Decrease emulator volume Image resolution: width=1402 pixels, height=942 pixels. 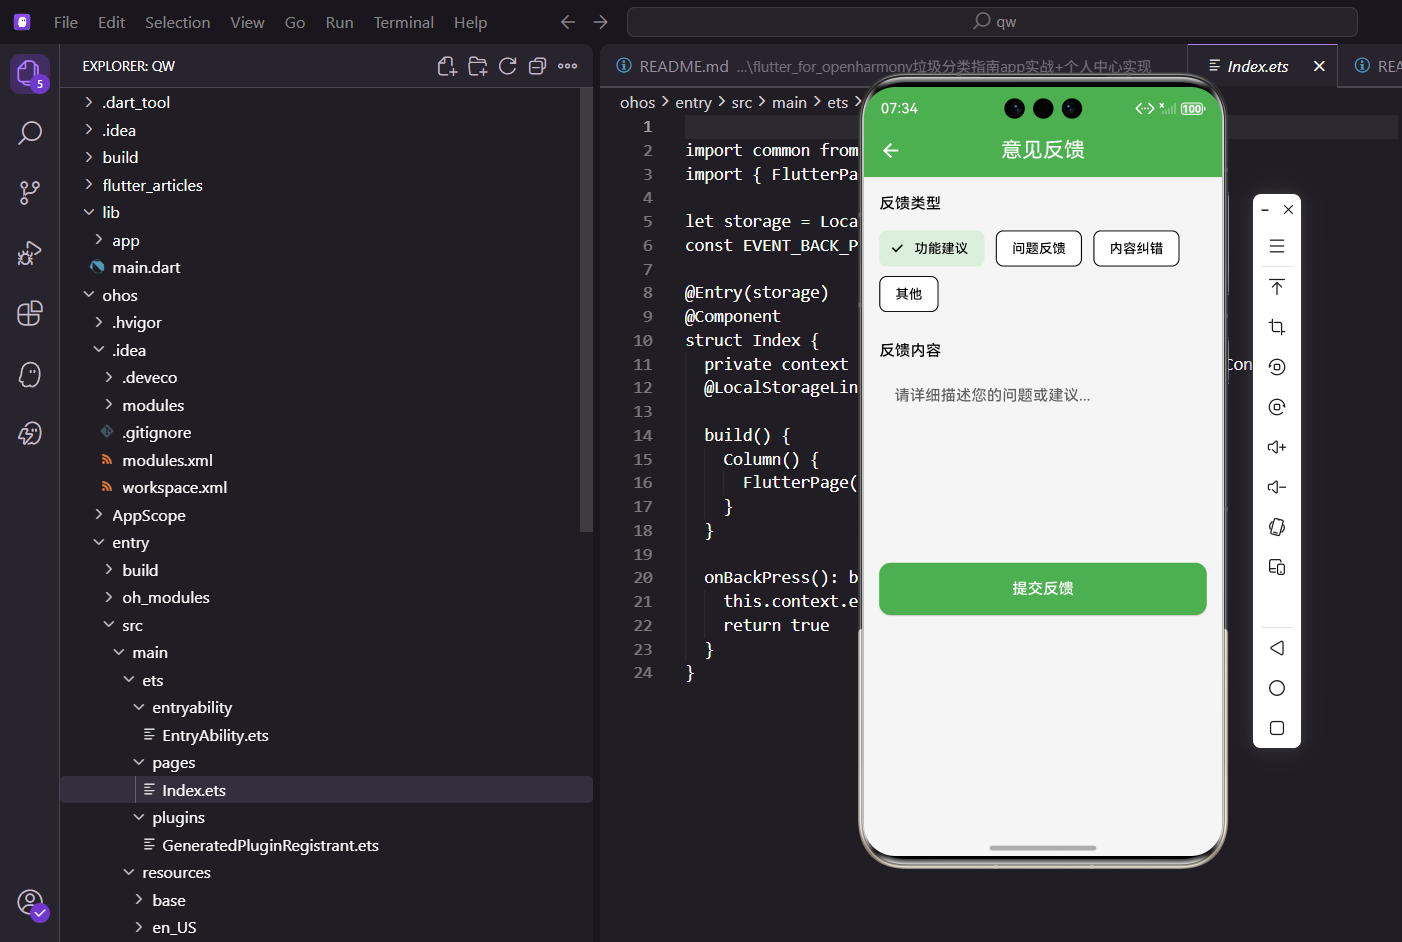click(x=1277, y=487)
